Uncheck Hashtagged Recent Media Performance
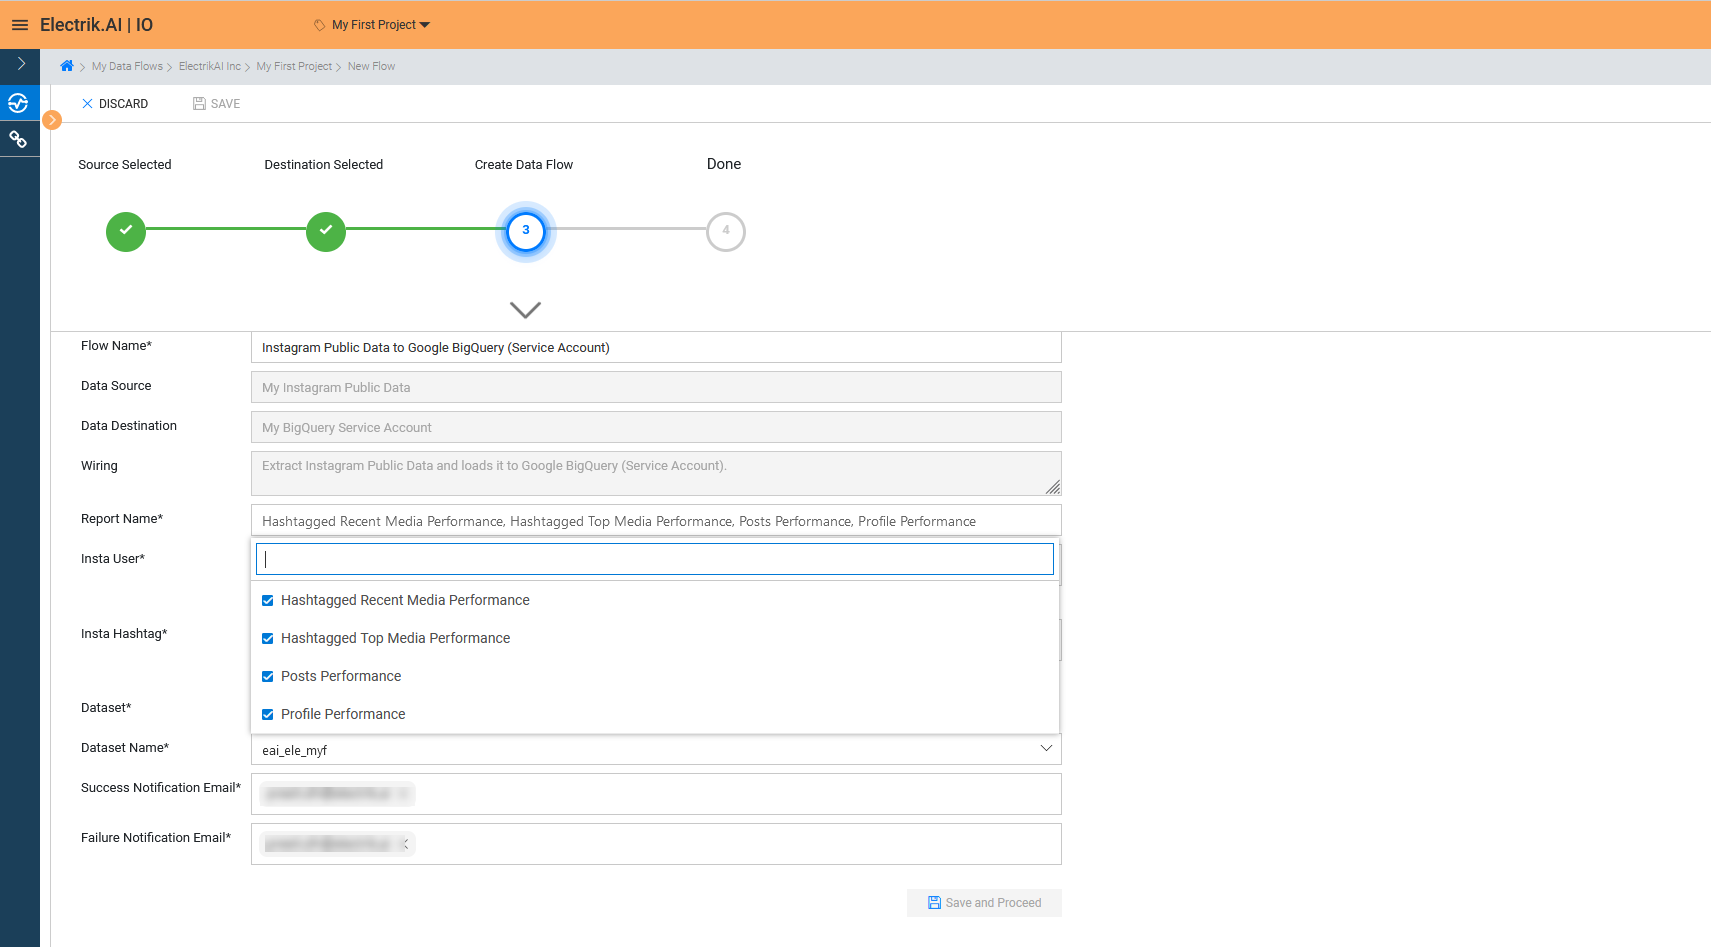The height and width of the screenshot is (947, 1711). [267, 600]
